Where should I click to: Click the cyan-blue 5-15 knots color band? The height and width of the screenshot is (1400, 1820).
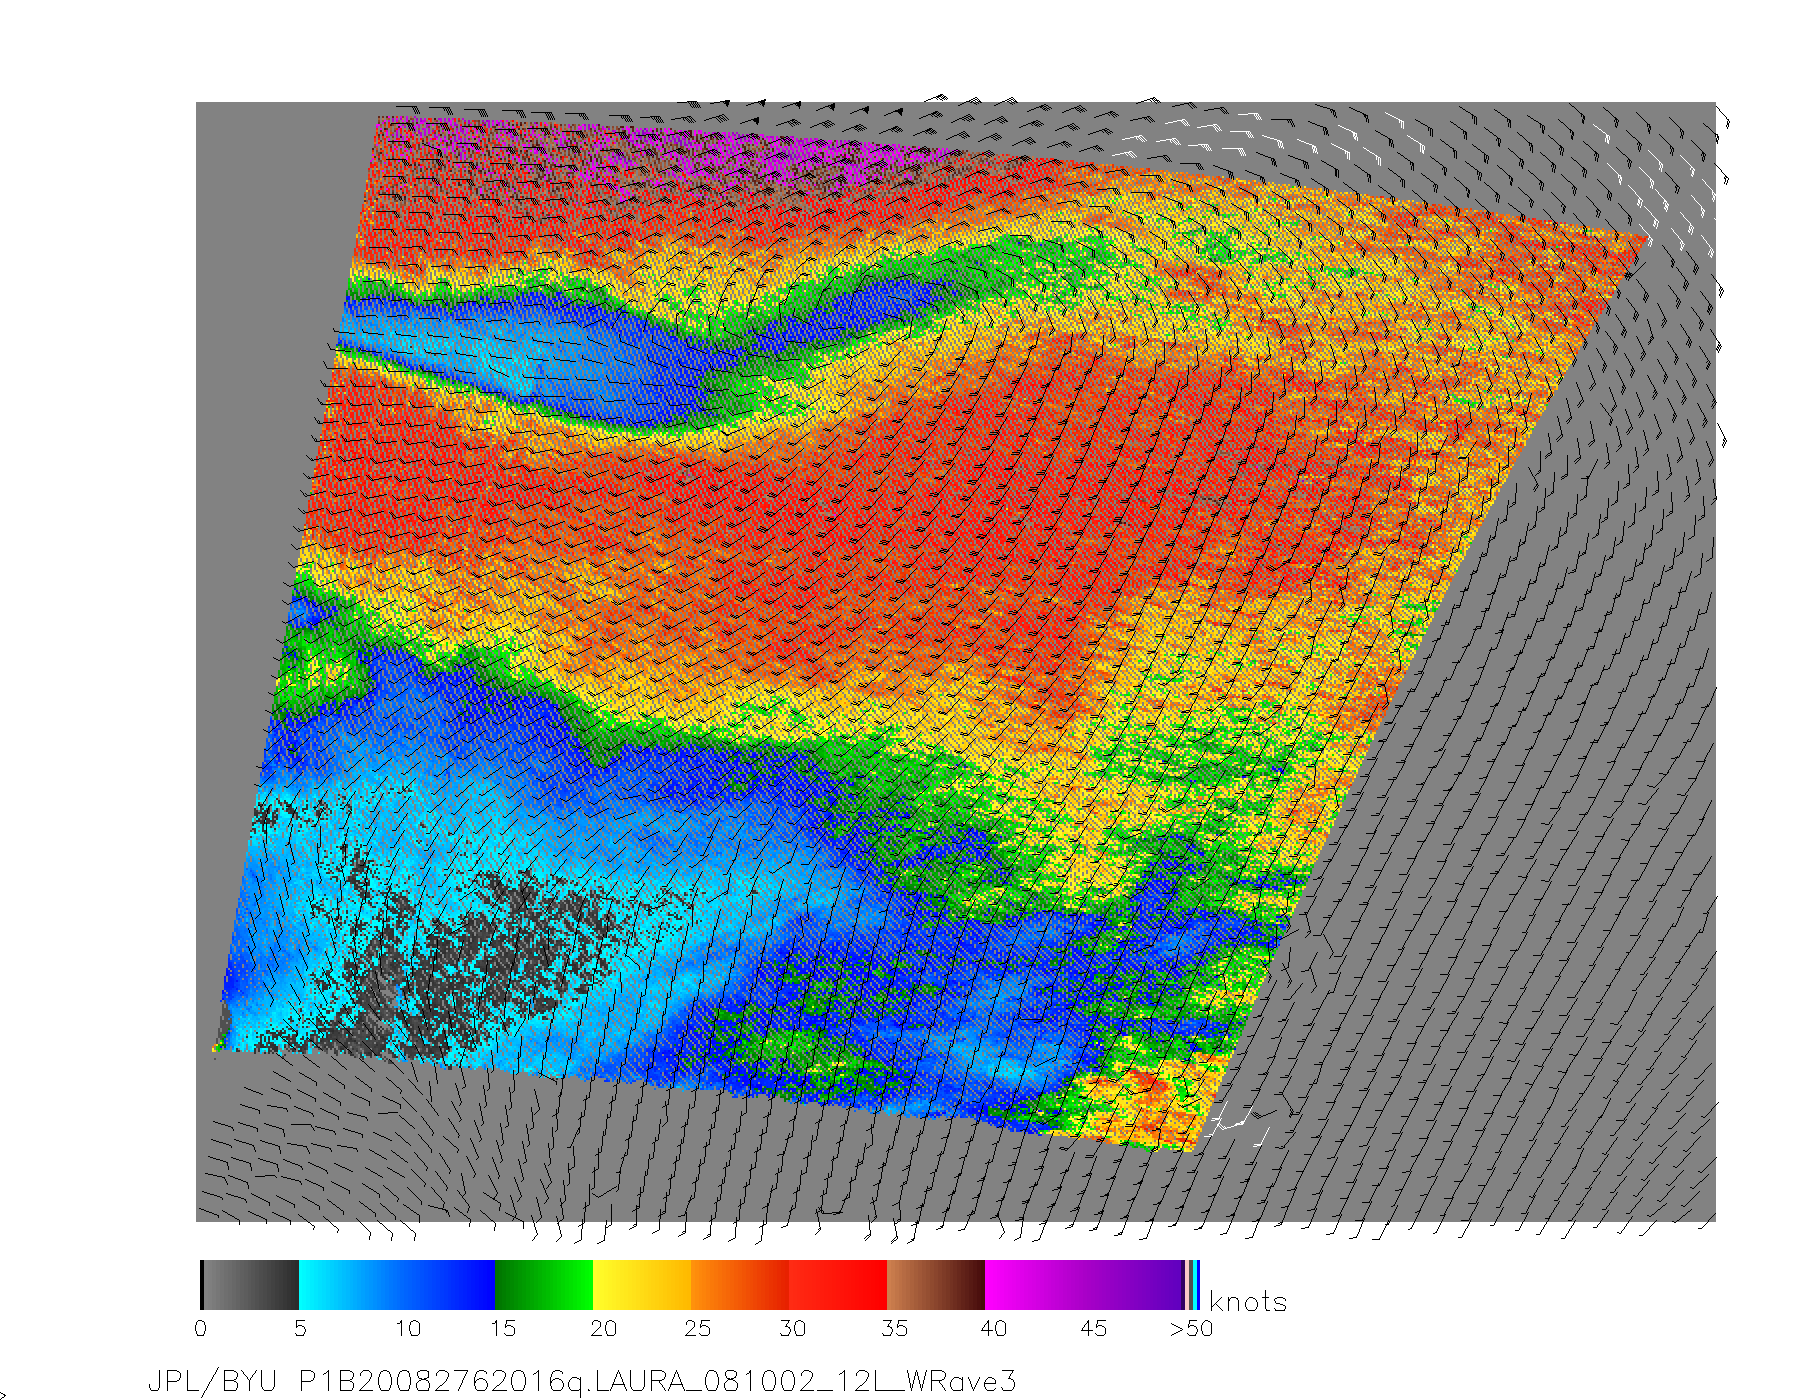(397, 1285)
